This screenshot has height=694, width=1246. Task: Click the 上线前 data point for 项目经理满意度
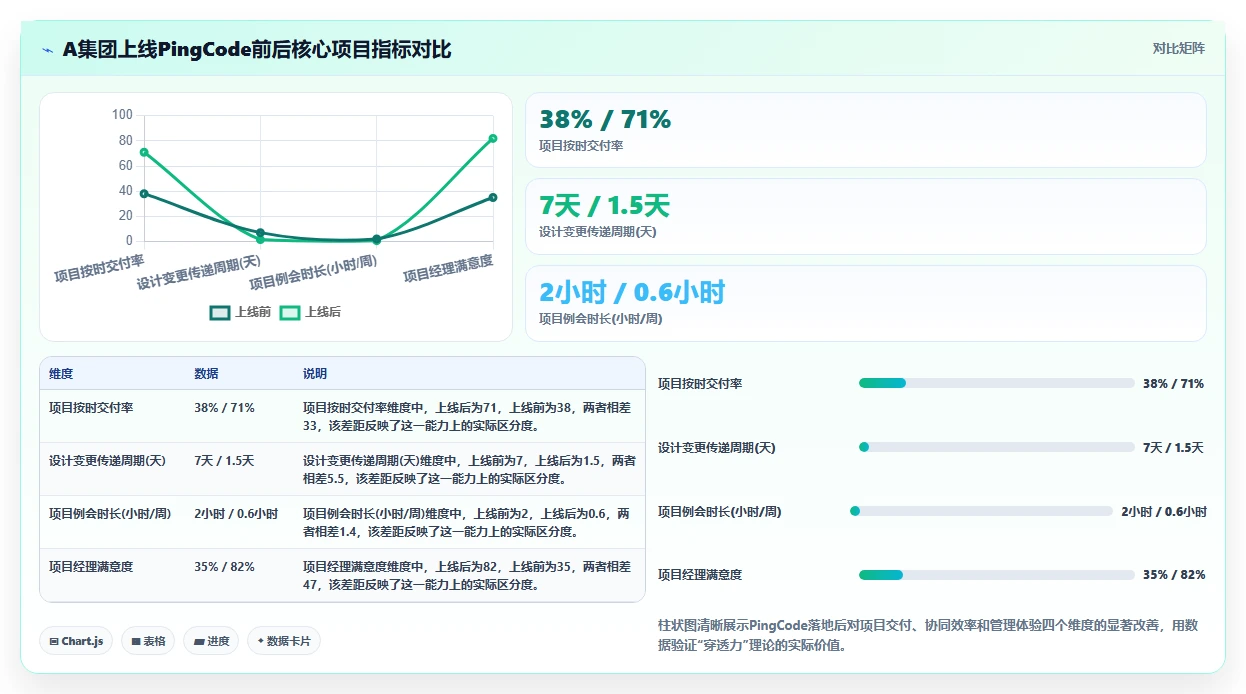coord(493,197)
